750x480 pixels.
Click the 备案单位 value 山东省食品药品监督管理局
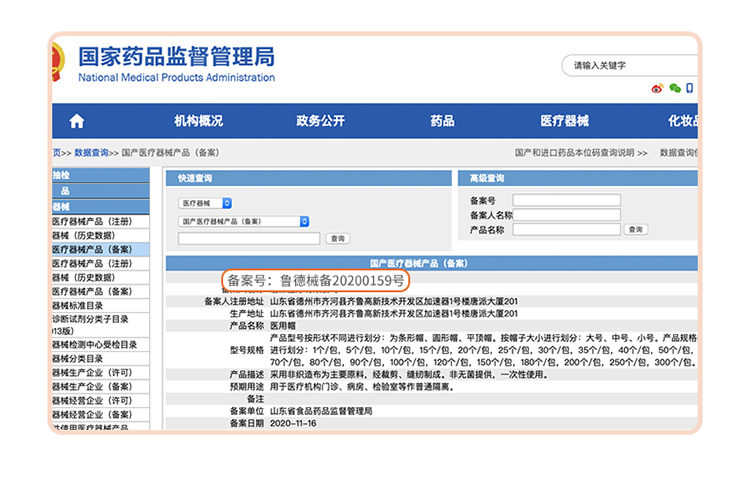point(321,411)
